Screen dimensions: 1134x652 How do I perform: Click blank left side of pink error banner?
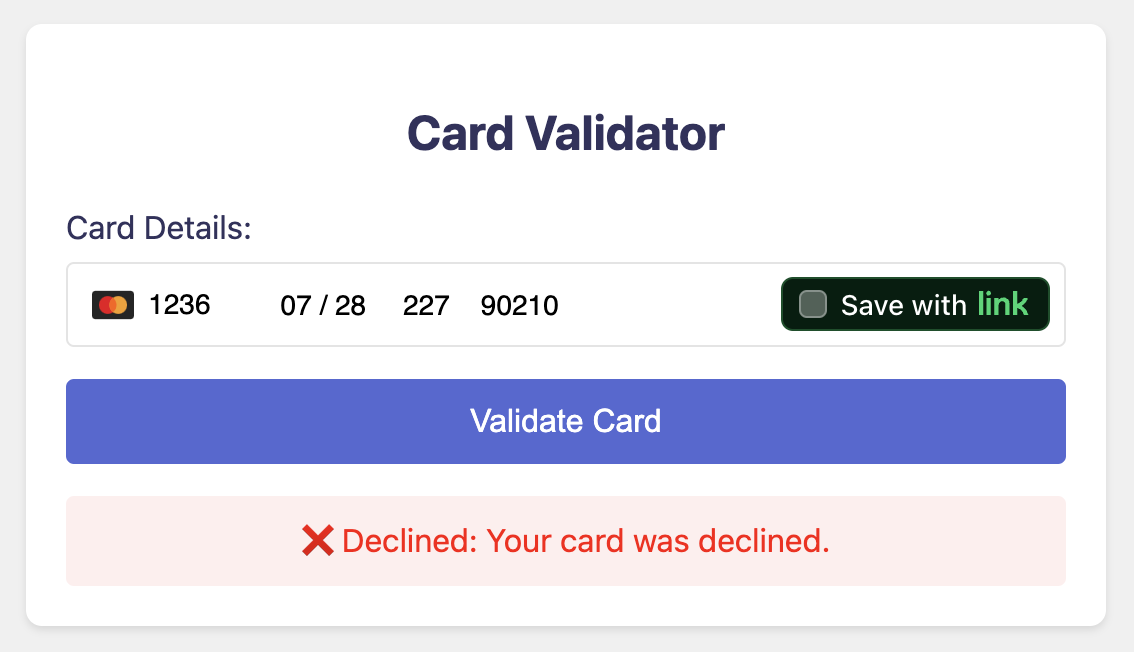pyautogui.click(x=170, y=541)
